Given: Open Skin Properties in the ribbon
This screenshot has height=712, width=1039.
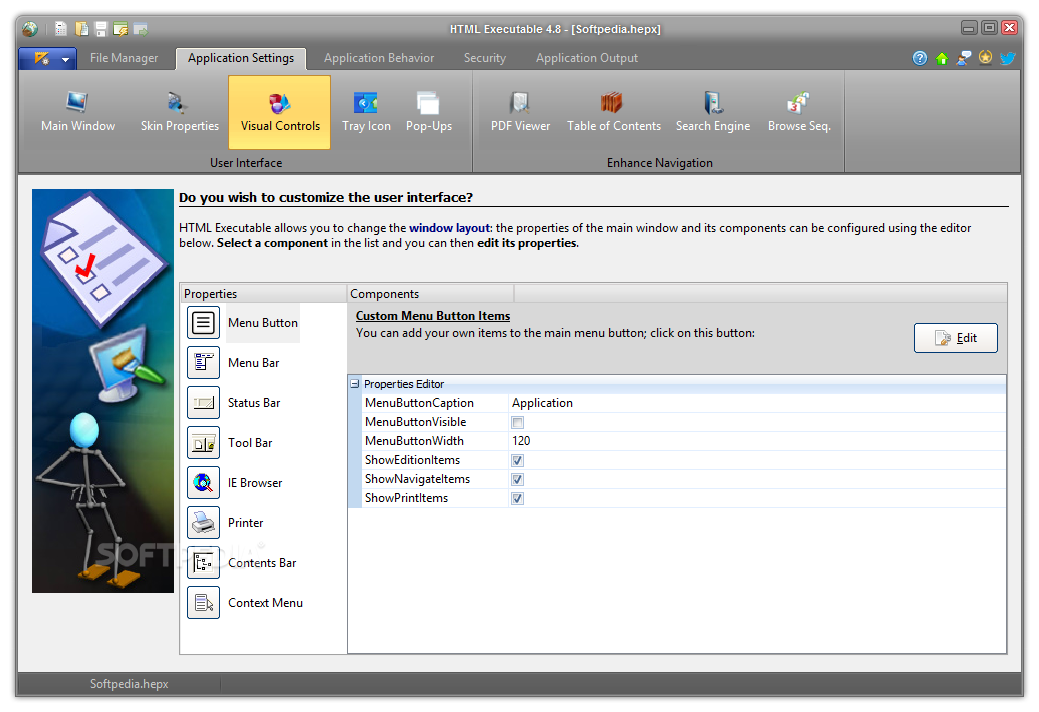Looking at the screenshot, I should [180, 112].
